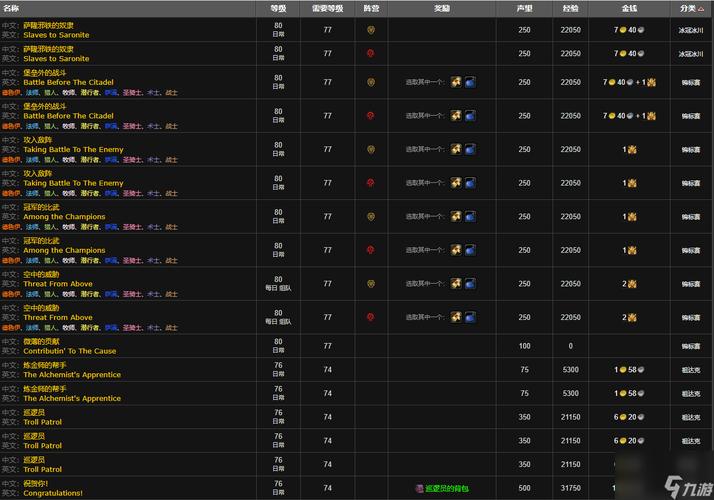714x500 pixels.
Task: Sort by the 需要等级 column header
Action: pos(327,8)
